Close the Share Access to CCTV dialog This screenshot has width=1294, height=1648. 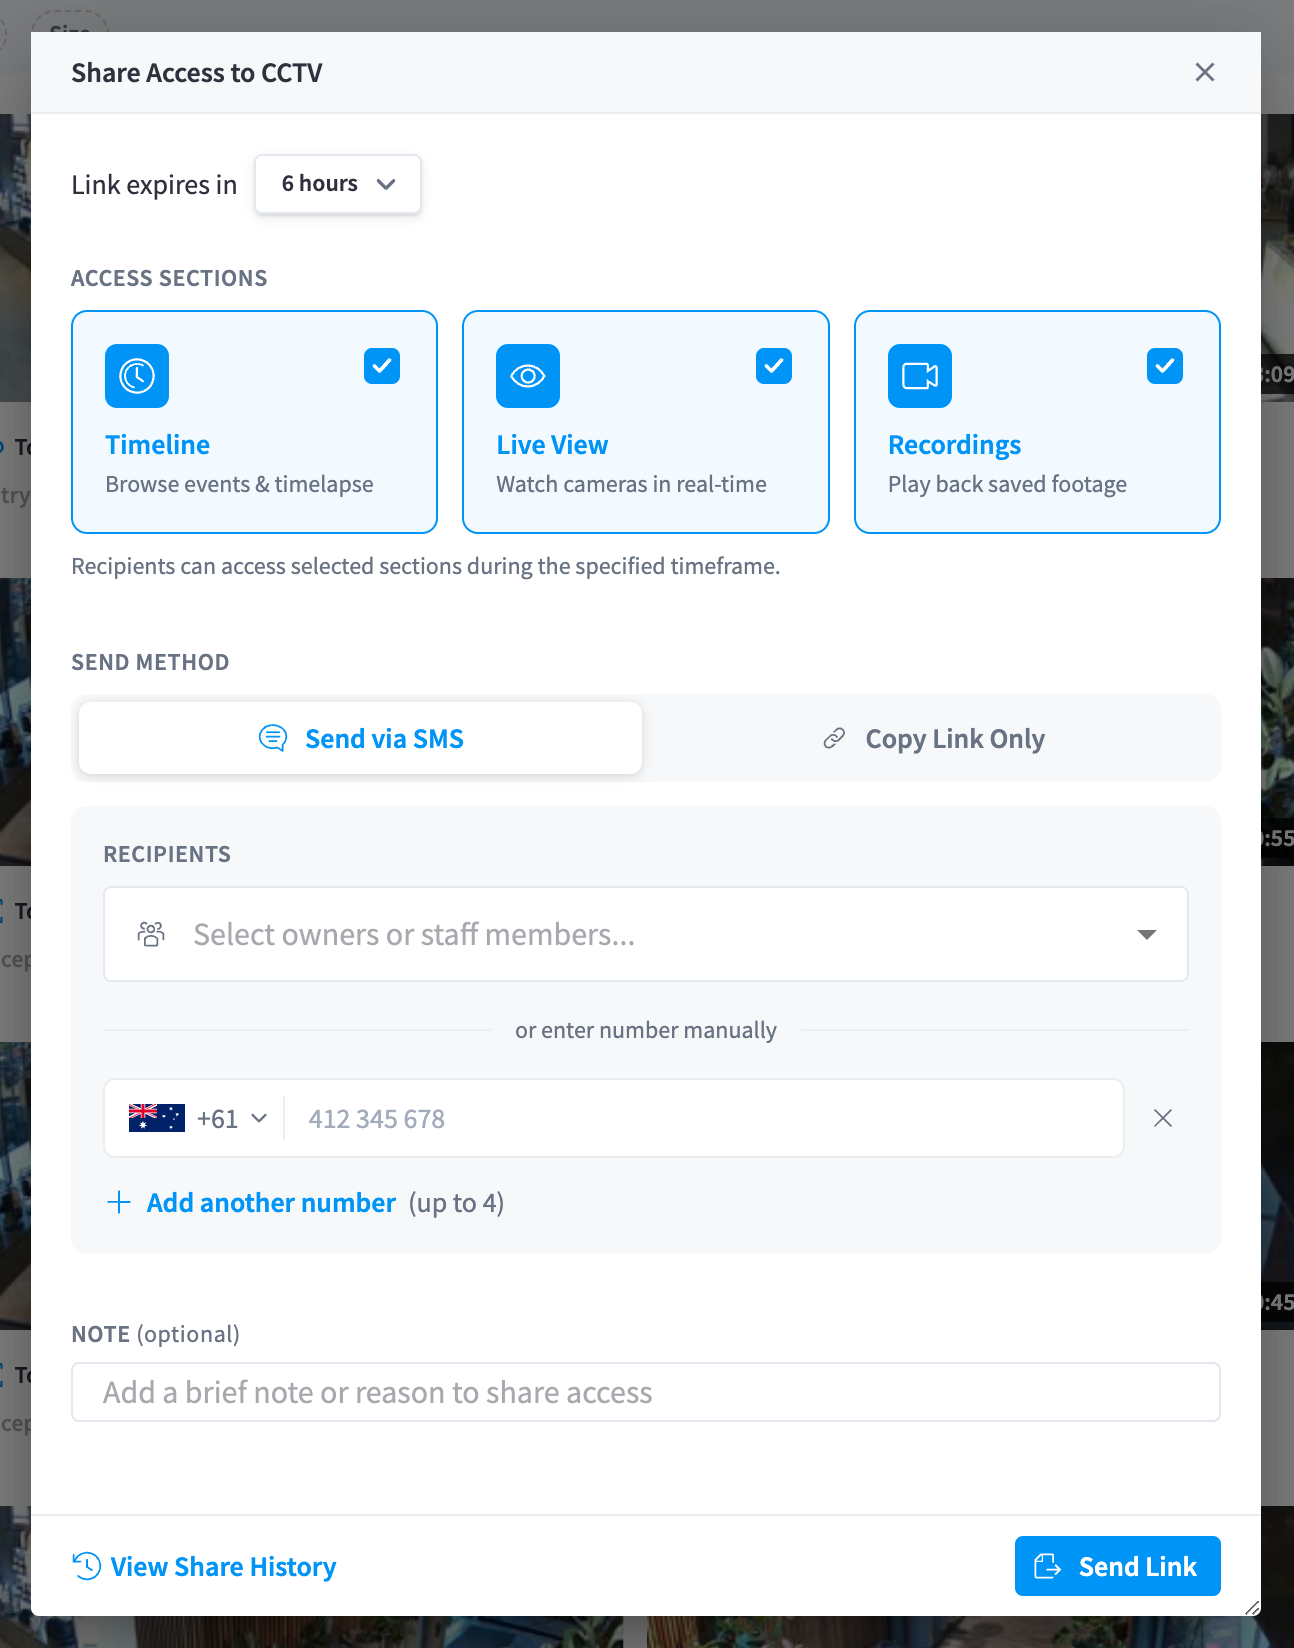pos(1204,72)
